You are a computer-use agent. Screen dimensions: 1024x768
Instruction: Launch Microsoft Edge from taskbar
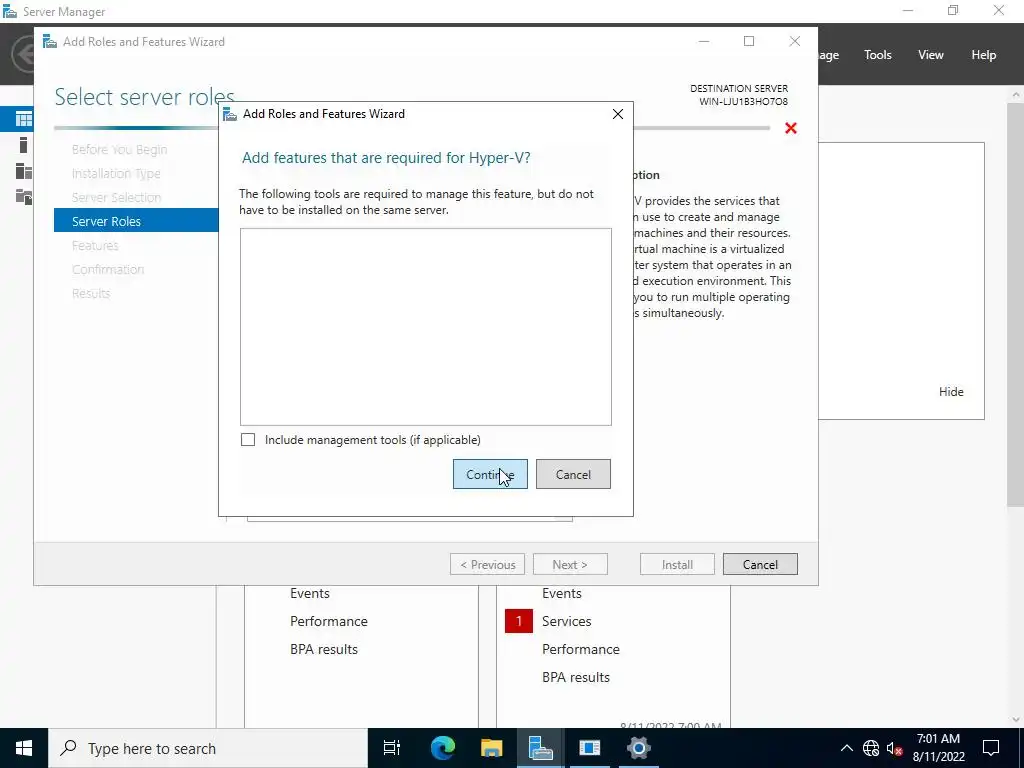(x=442, y=748)
